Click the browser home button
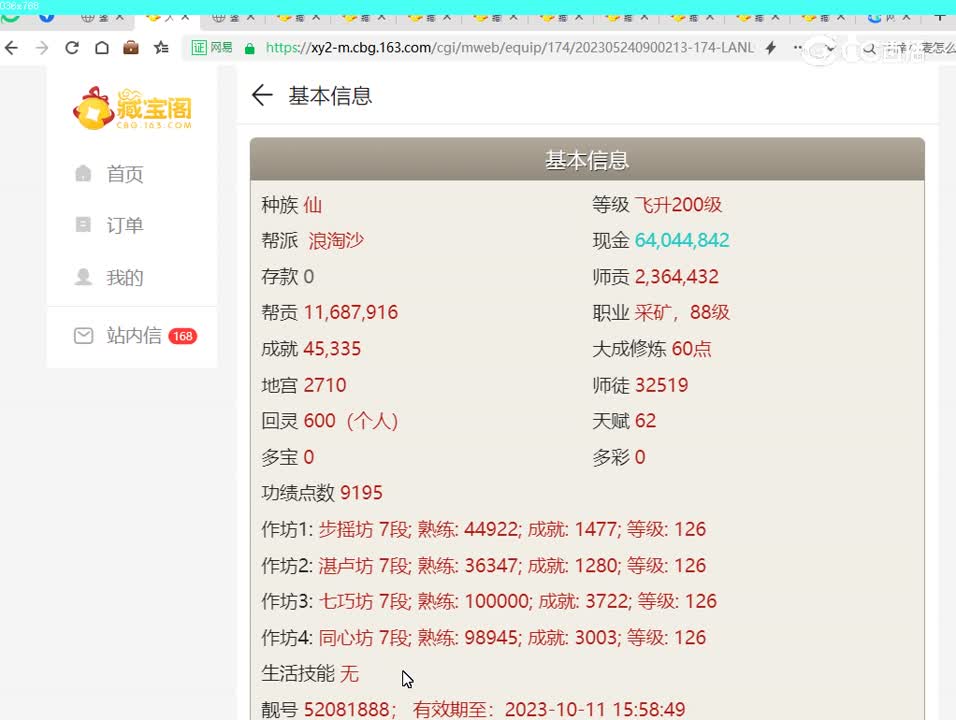The height and width of the screenshot is (720, 956). (102, 48)
